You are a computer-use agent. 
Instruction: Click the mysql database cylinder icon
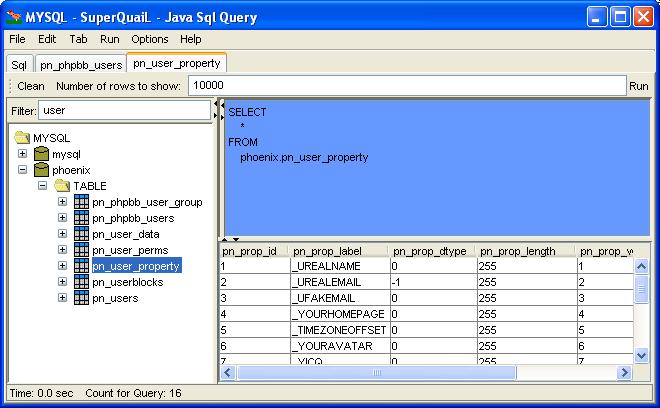tap(41, 154)
